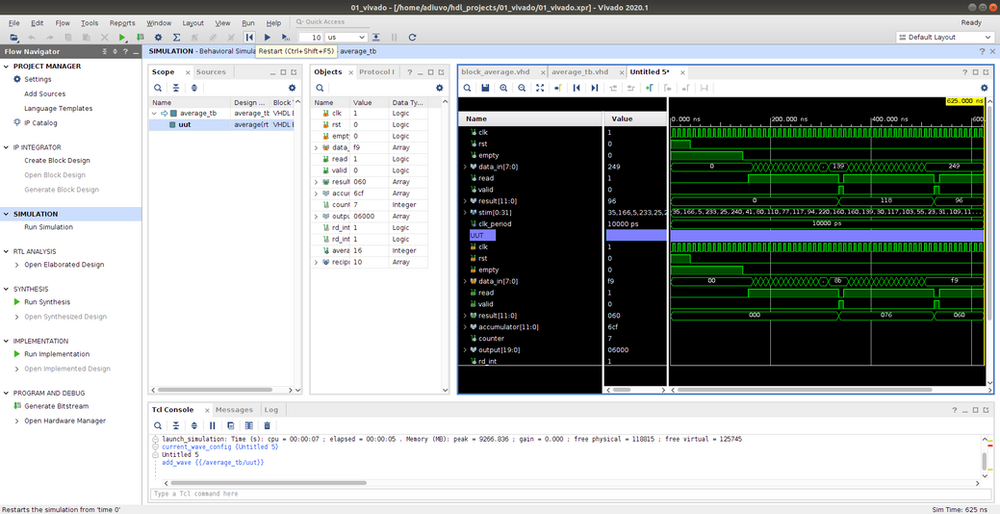Click the Relaunch Simulation icon in toolbar
Image resolution: width=1000 pixels, height=514 pixels.
pyautogui.click(x=412, y=37)
